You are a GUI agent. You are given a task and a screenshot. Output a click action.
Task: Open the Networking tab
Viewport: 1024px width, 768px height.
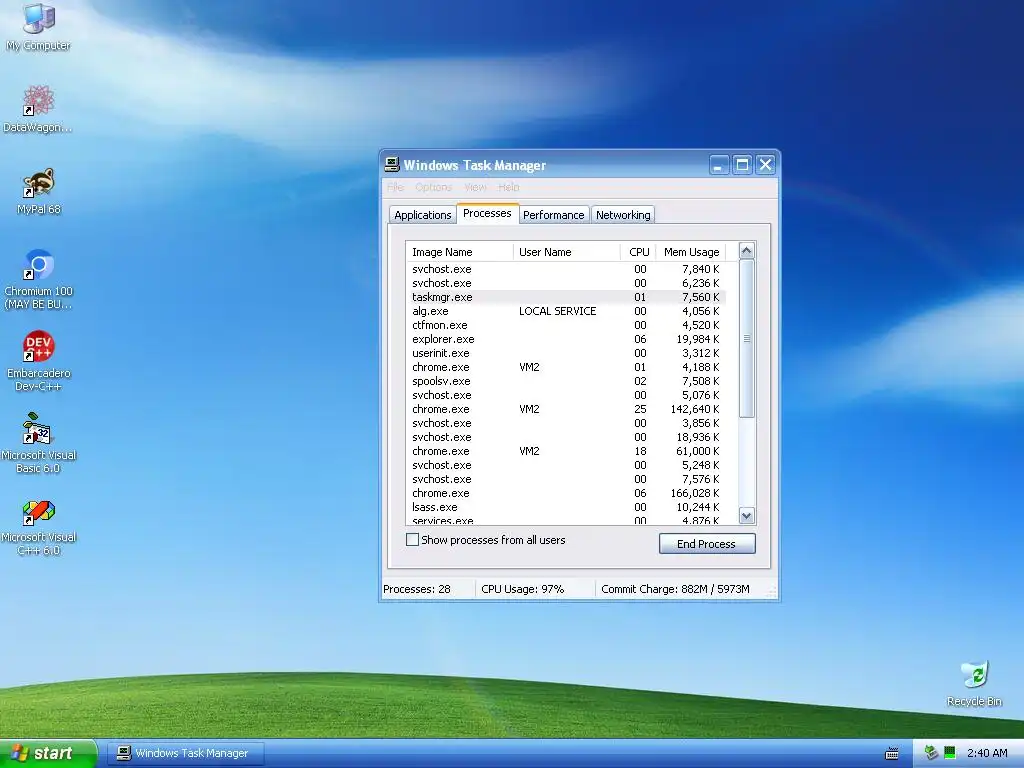tap(623, 215)
